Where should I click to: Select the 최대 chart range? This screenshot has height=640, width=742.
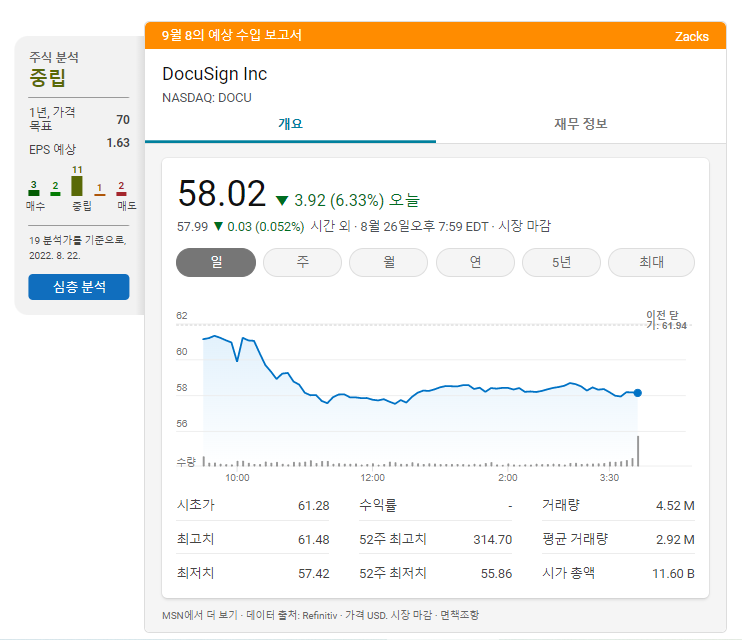click(651, 262)
